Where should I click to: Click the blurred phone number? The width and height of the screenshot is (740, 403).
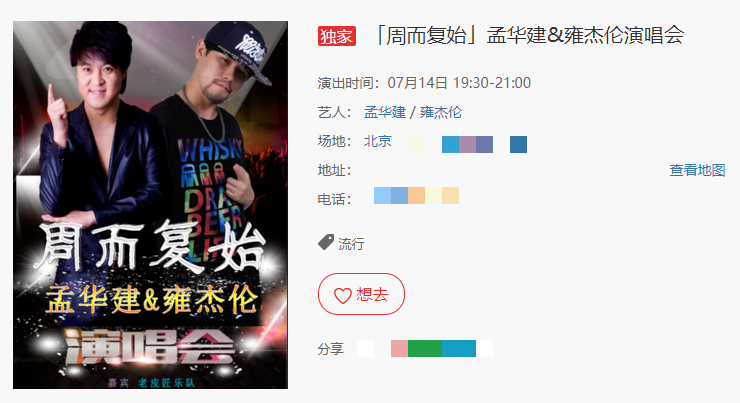point(416,195)
